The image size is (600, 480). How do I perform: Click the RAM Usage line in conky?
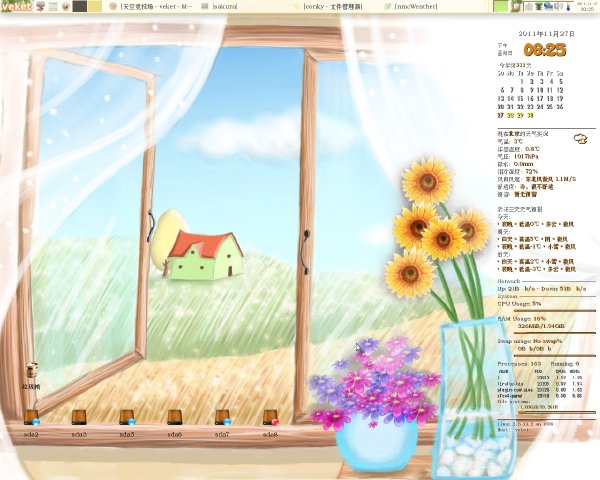point(522,318)
